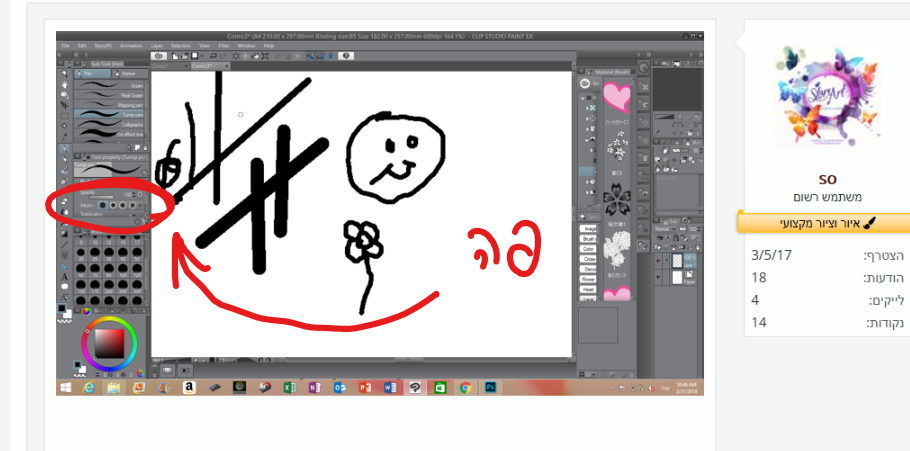910x451 pixels.
Task: Click the Opacity value stepper arrows
Action: [134, 194]
